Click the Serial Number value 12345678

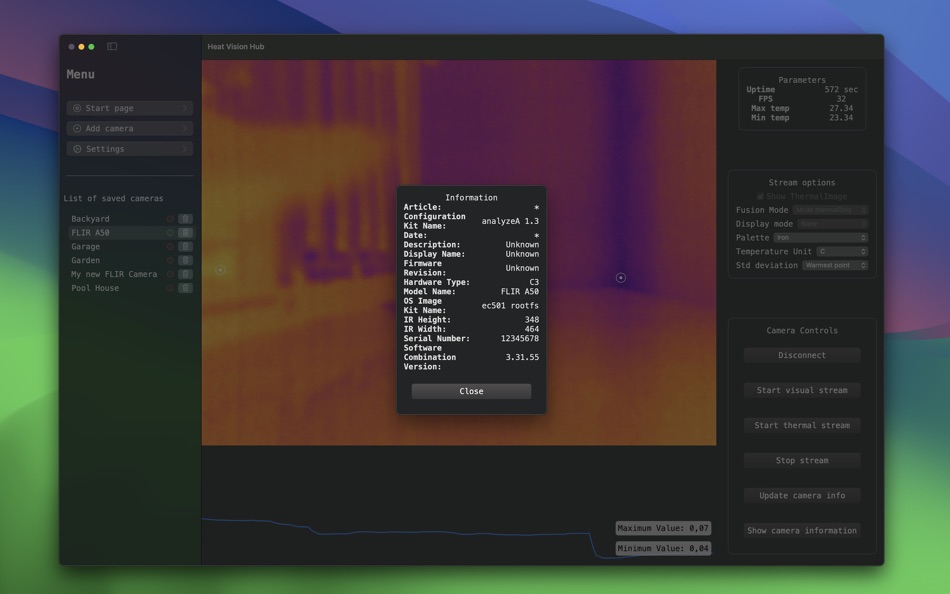click(519, 339)
